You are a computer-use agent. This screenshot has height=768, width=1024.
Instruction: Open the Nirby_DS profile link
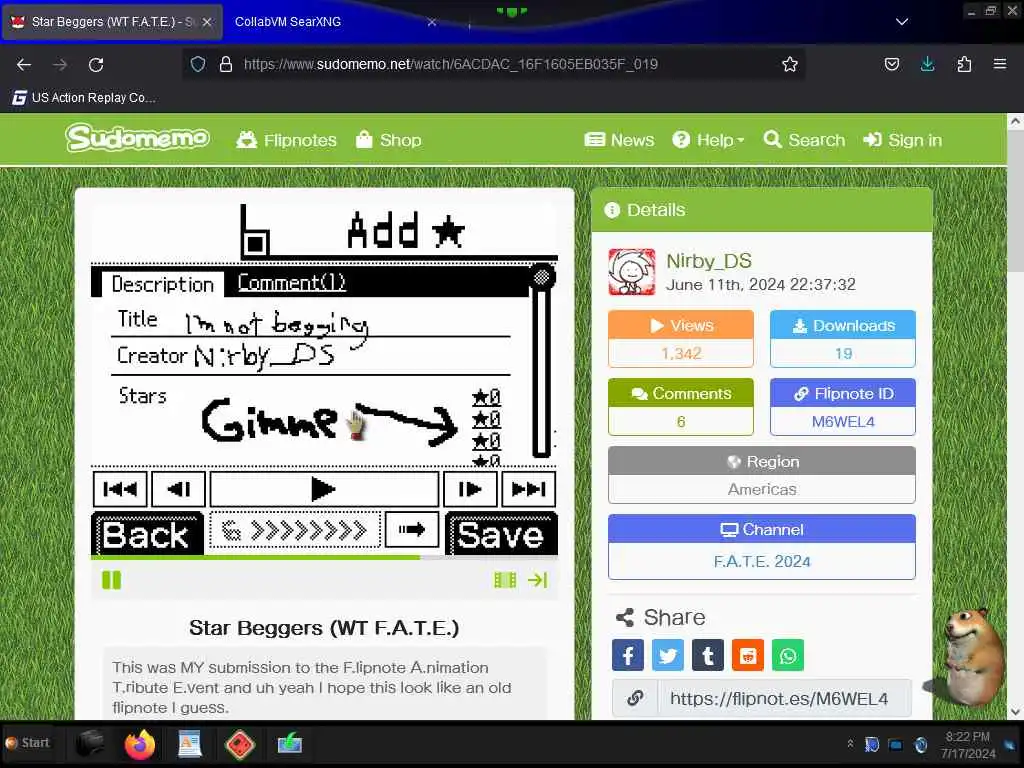[709, 261]
